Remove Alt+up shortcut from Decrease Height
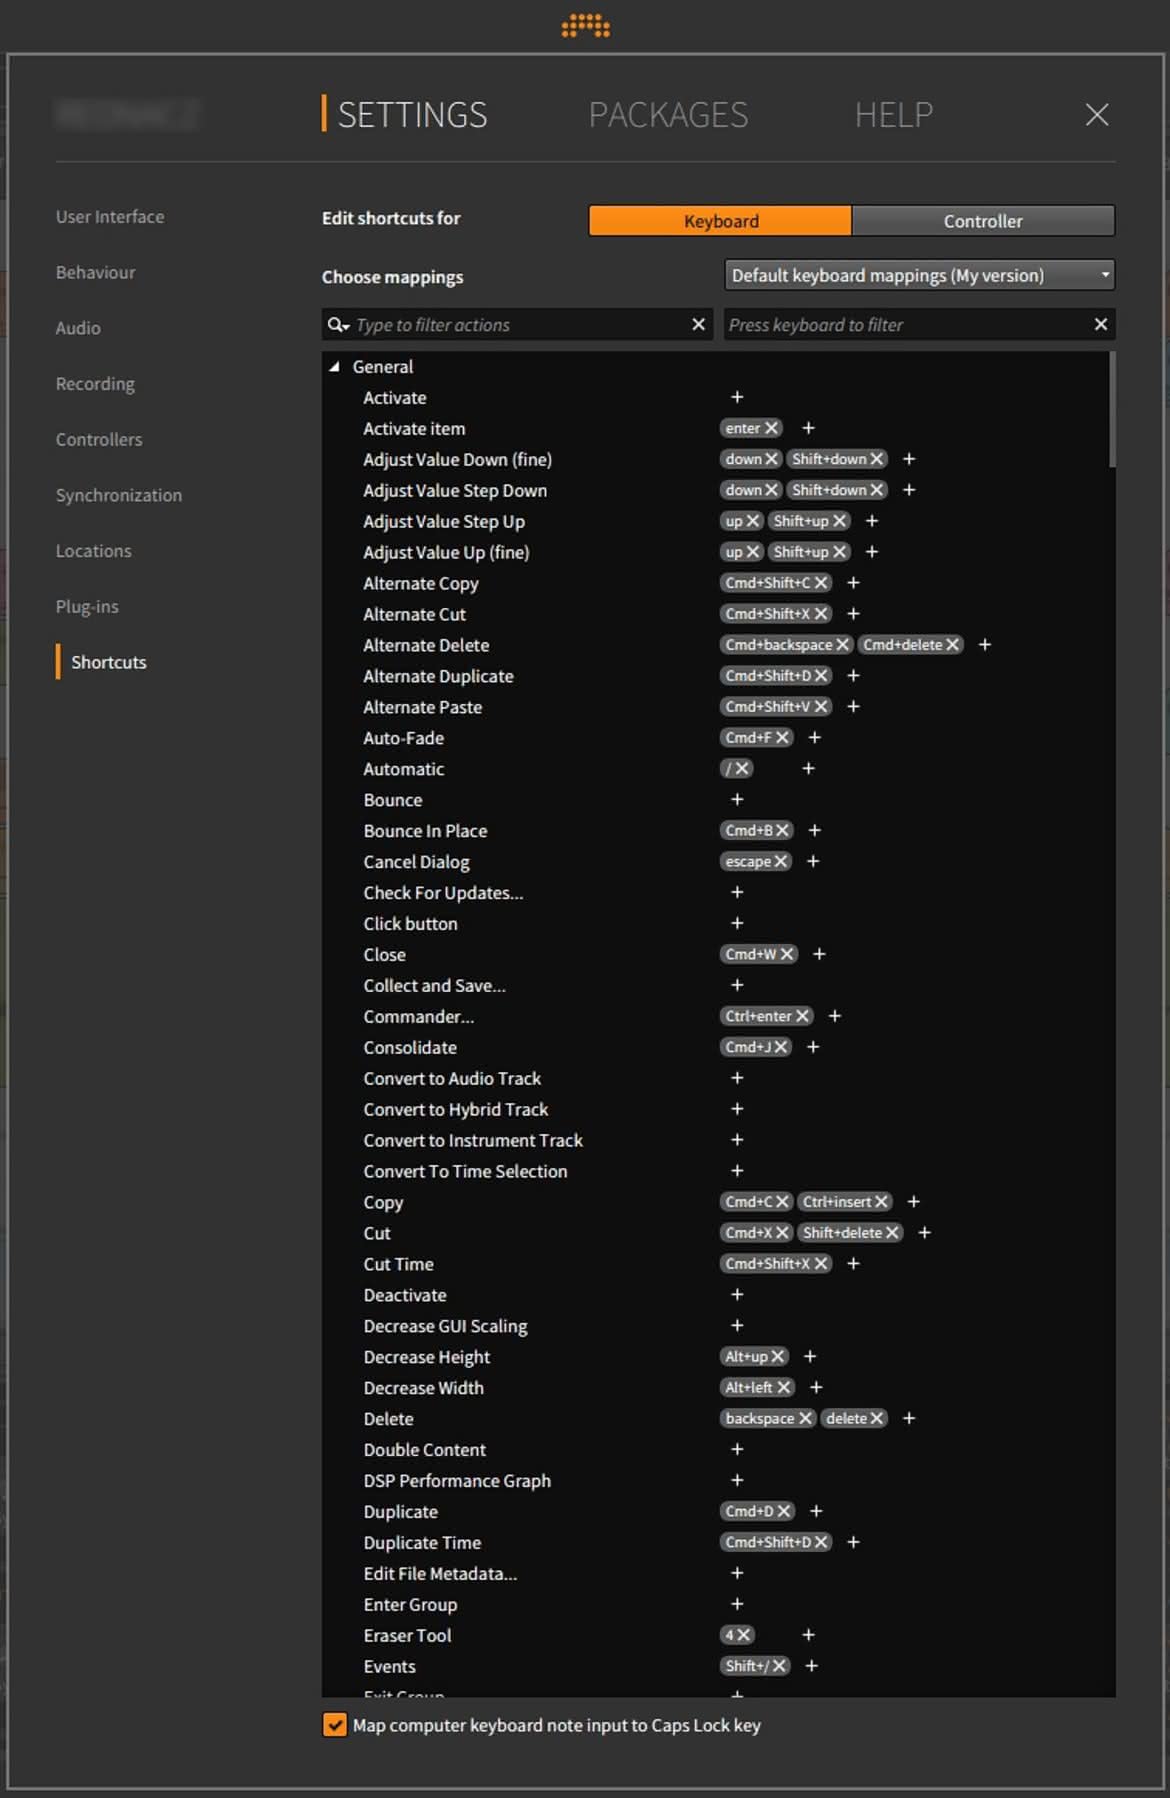The image size is (1170, 1798). click(x=777, y=1357)
